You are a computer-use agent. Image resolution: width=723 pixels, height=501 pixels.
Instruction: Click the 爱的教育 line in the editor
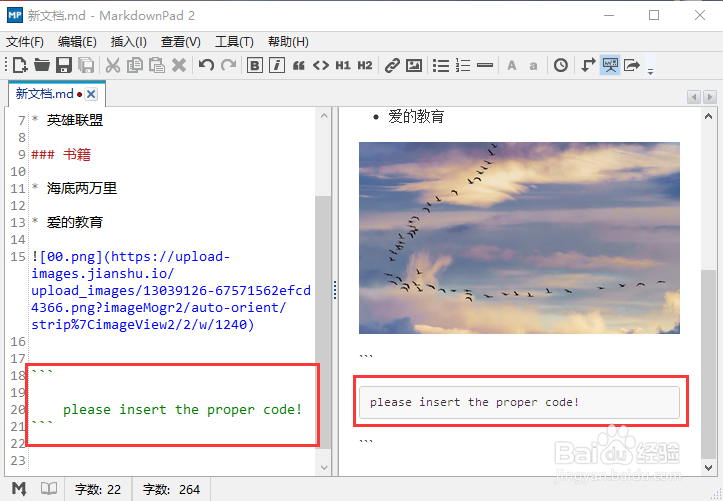tap(67, 222)
